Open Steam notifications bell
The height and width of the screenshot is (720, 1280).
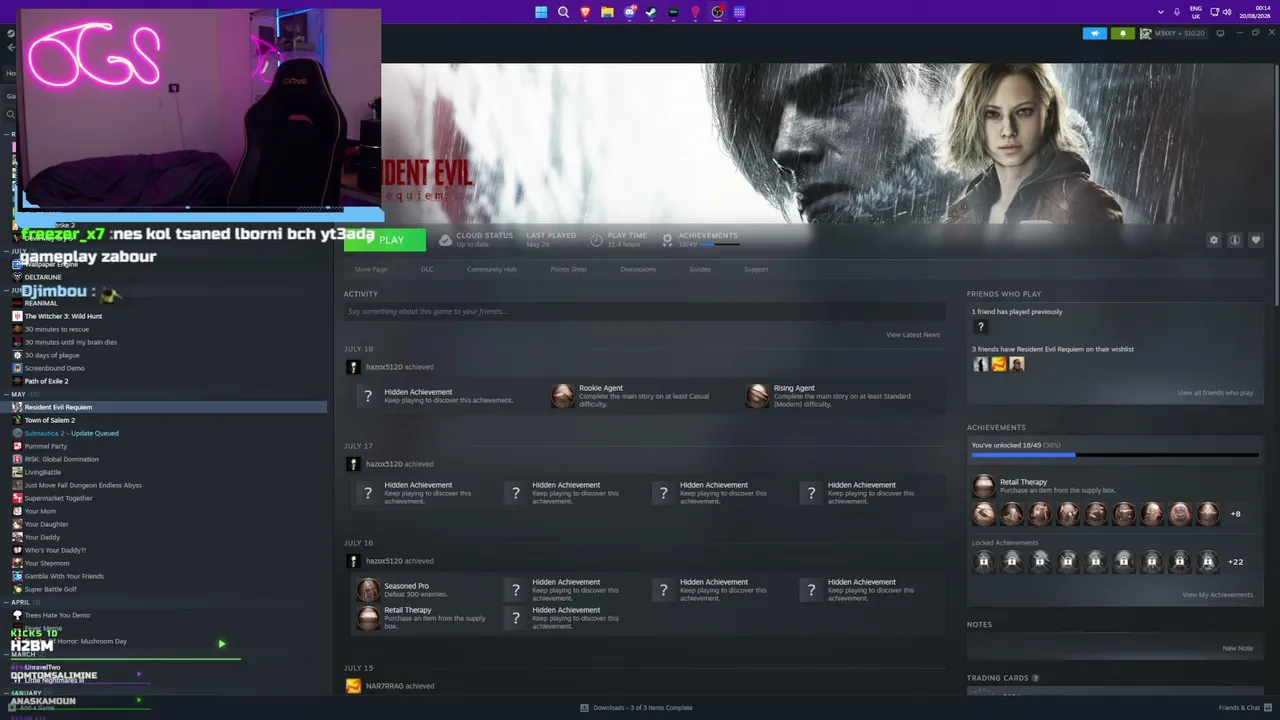pos(1122,33)
